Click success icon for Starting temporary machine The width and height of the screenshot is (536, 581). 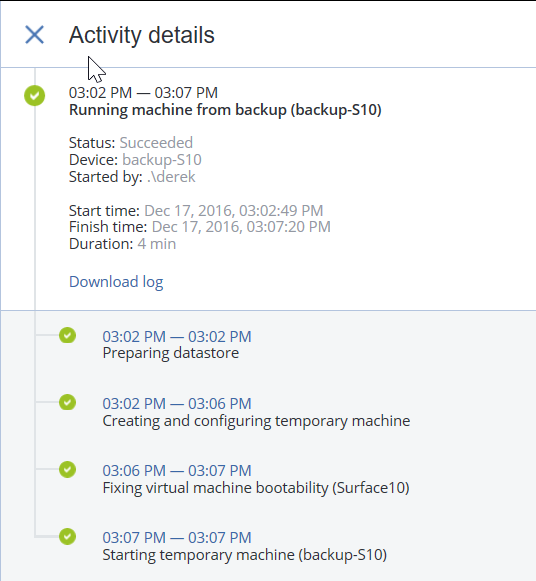67,537
